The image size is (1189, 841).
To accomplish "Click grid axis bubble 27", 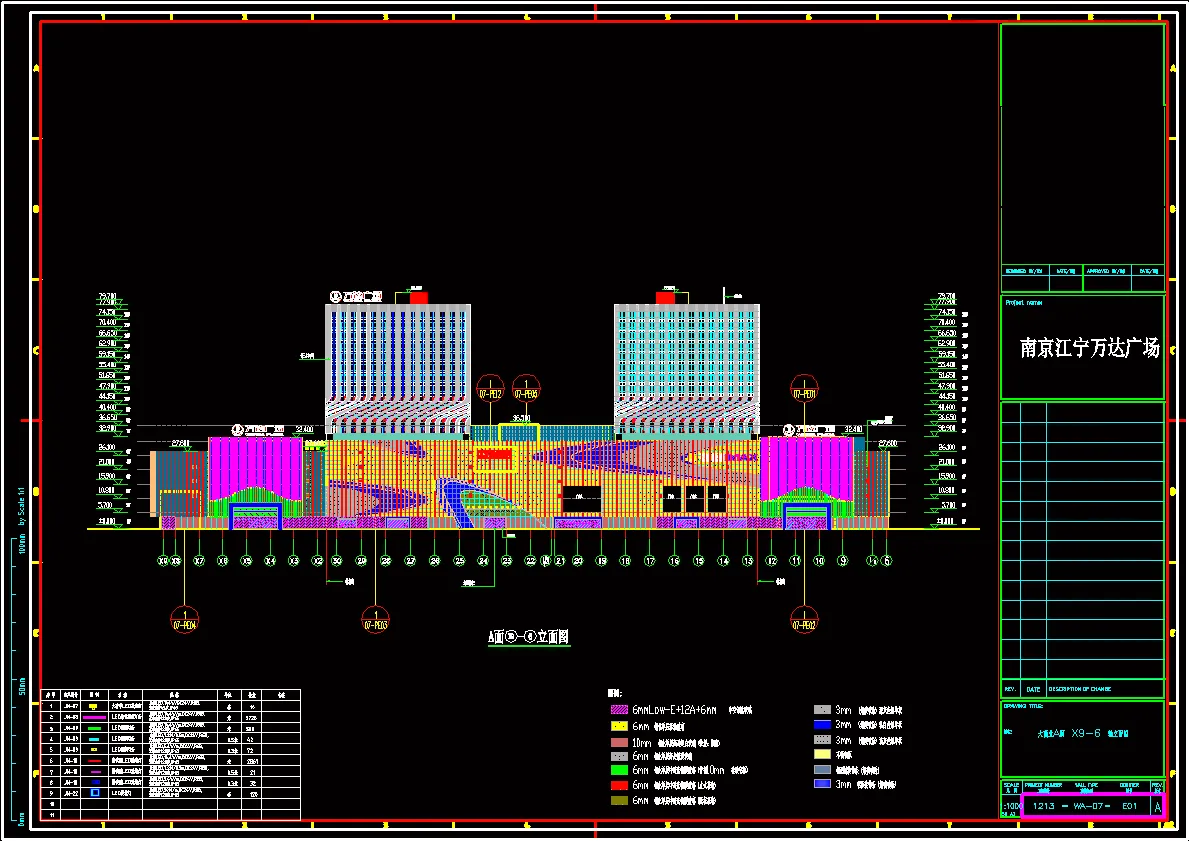I will (410, 561).
